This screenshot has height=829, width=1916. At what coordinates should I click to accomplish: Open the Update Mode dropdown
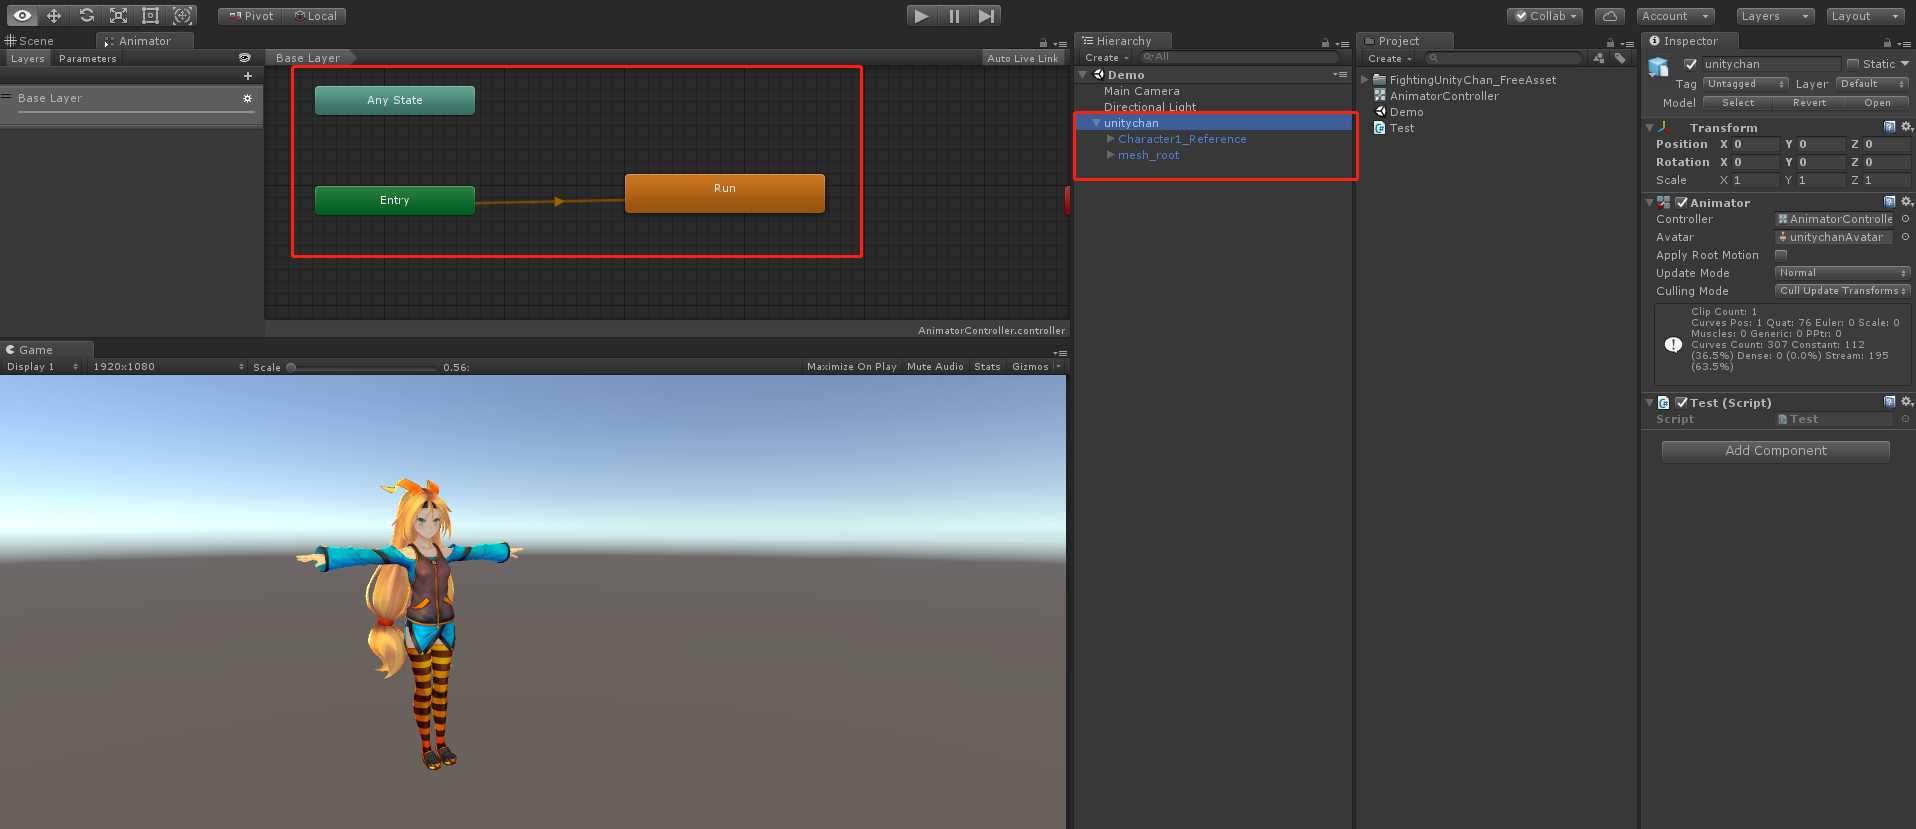(1843, 273)
